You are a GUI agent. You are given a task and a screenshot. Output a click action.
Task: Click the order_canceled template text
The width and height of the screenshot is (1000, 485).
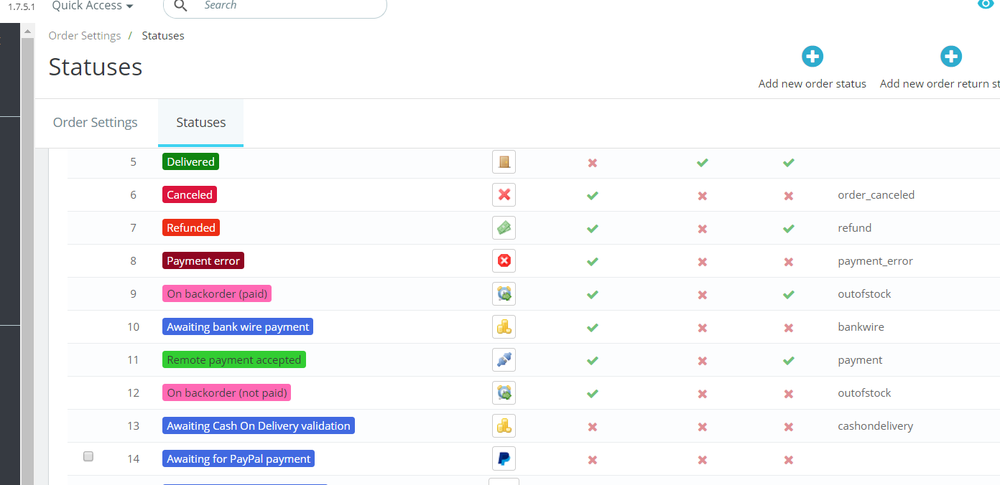coord(876,195)
